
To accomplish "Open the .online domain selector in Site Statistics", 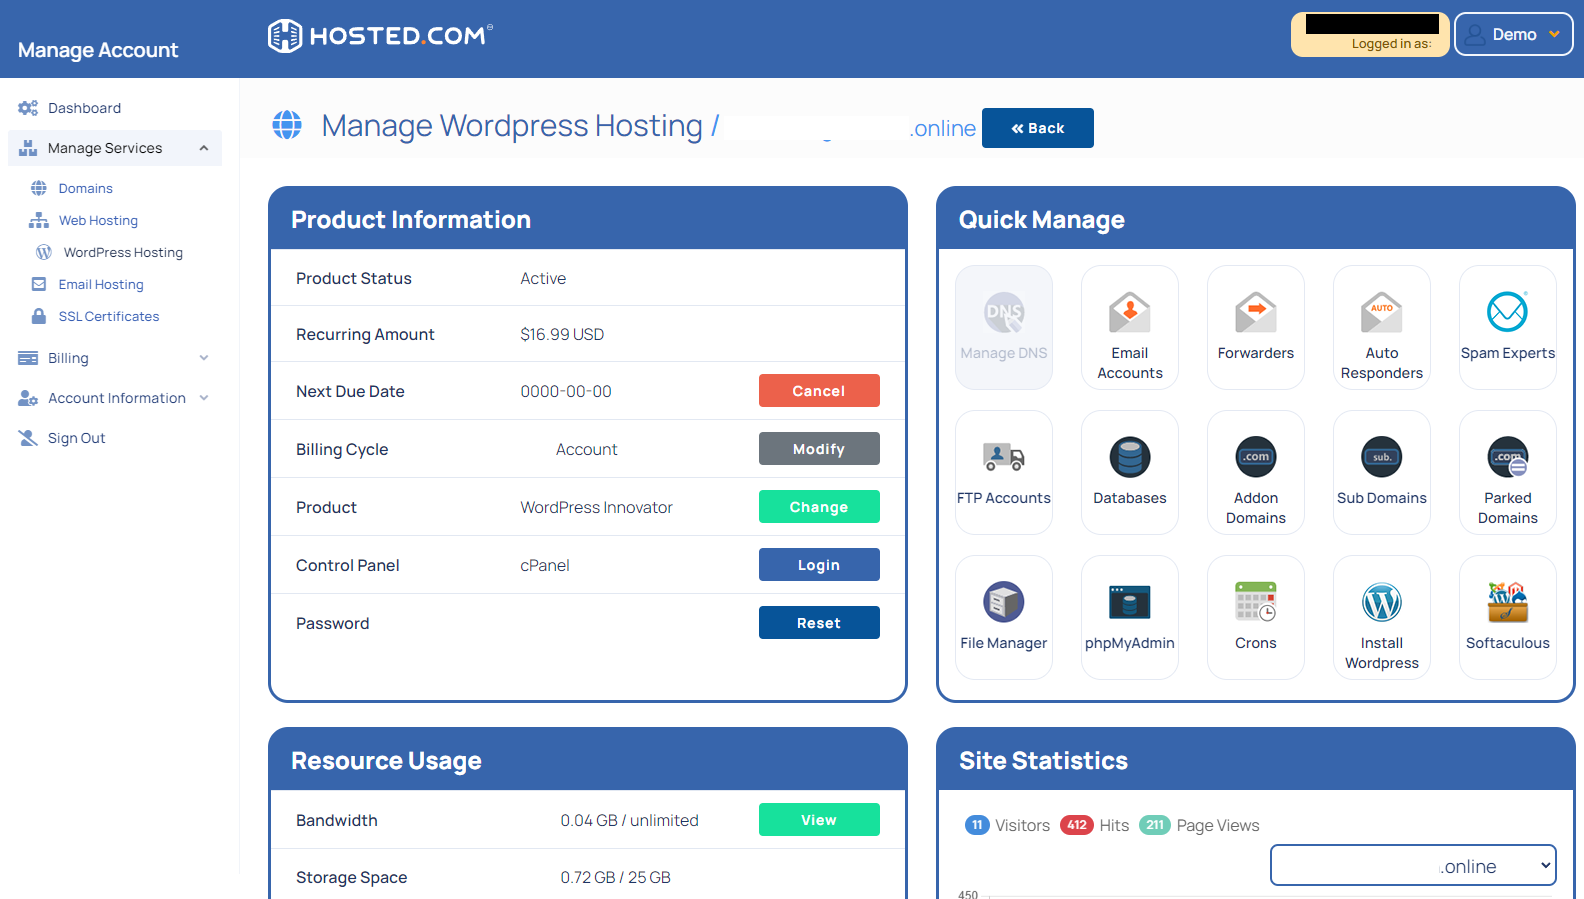I will click(1413, 865).
